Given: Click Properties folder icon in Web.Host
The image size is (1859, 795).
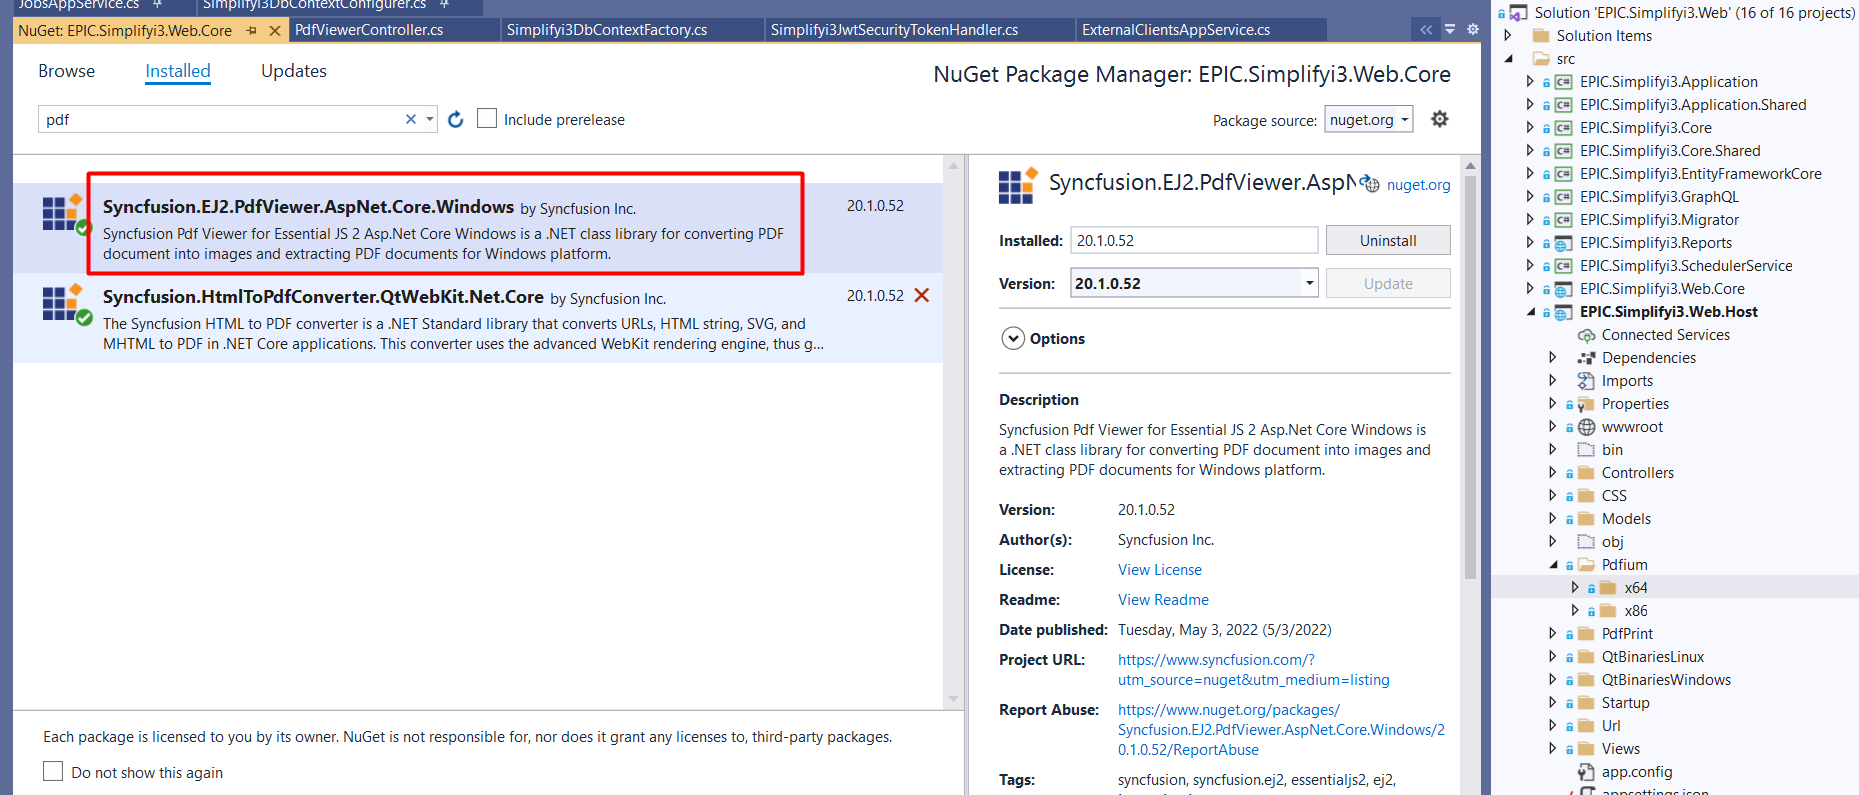Looking at the screenshot, I should pyautogui.click(x=1586, y=404).
